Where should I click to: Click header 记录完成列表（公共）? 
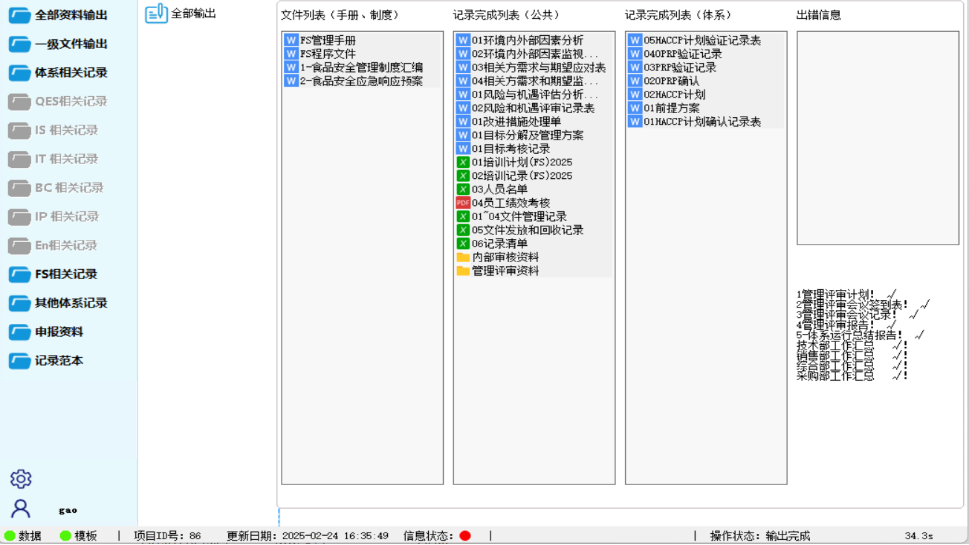[508, 15]
